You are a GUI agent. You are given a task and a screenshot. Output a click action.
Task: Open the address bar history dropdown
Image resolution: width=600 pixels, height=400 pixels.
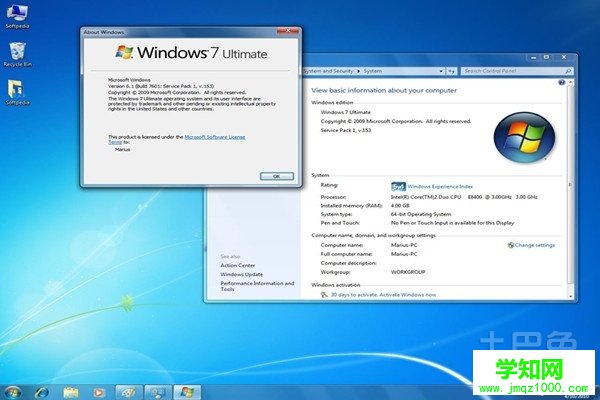tap(441, 71)
